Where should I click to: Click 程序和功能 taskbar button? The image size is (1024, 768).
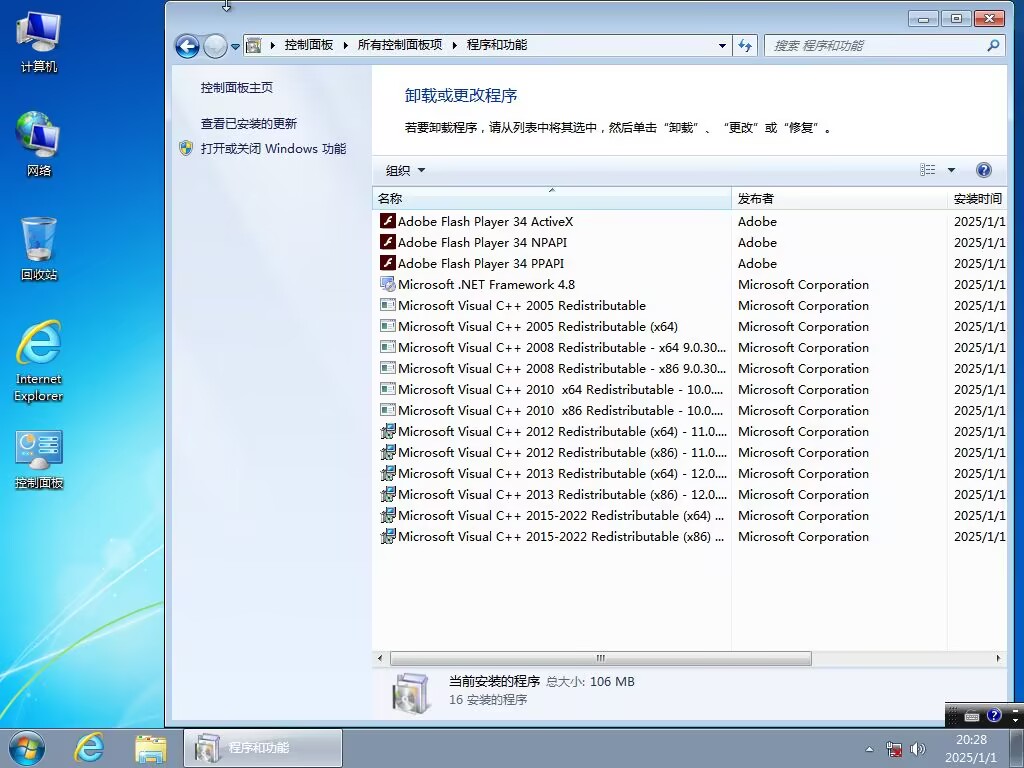263,748
